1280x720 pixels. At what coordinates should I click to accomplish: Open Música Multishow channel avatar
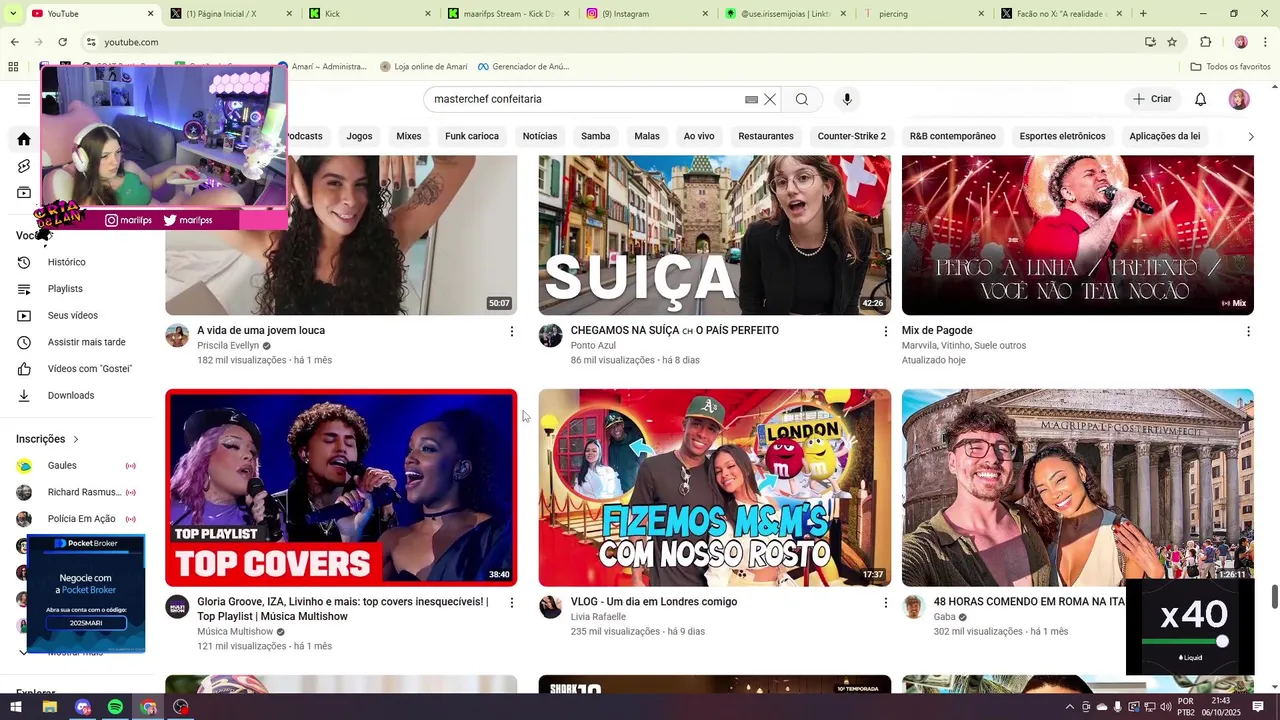[177, 607]
